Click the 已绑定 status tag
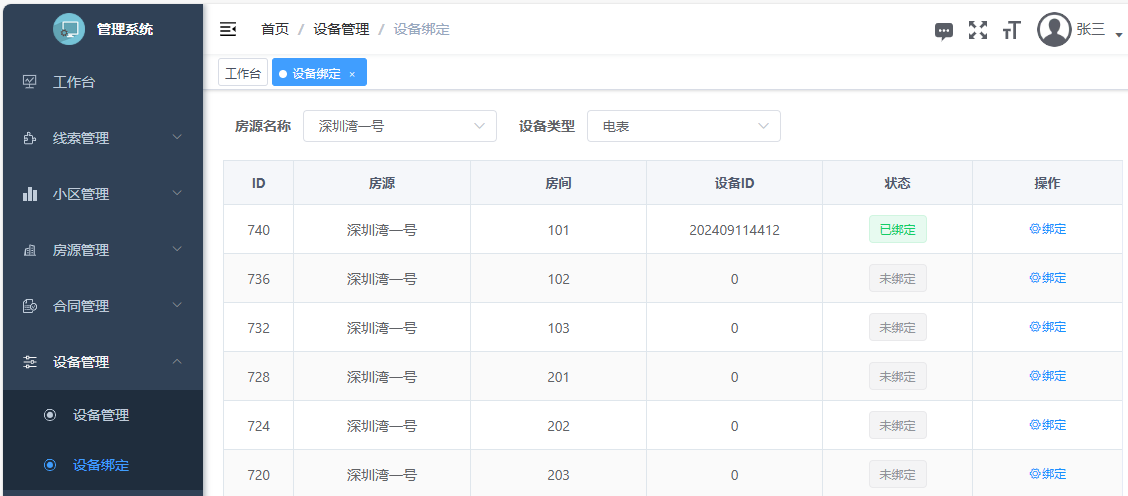 (897, 229)
